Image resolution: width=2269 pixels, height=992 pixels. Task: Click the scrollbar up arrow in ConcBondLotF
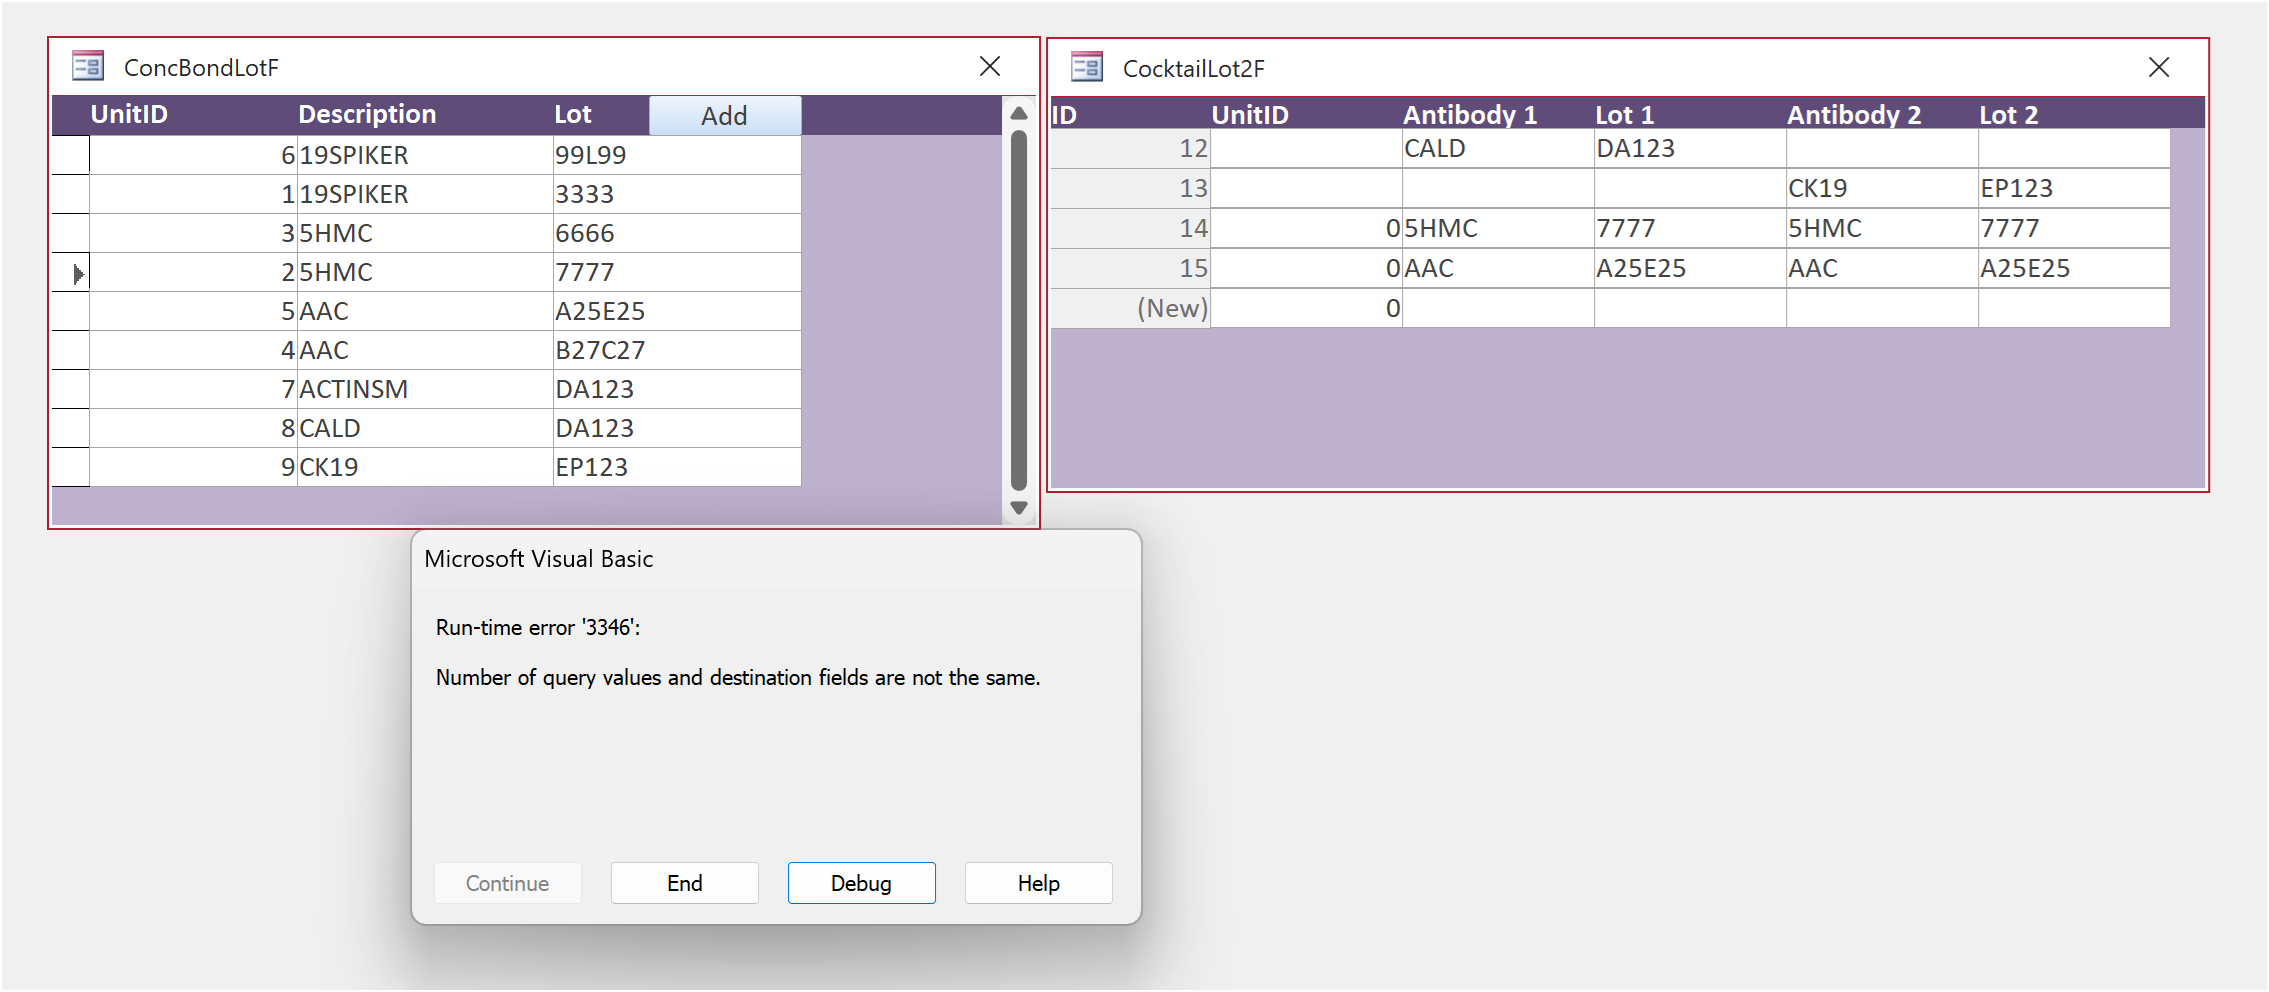pos(1019,113)
